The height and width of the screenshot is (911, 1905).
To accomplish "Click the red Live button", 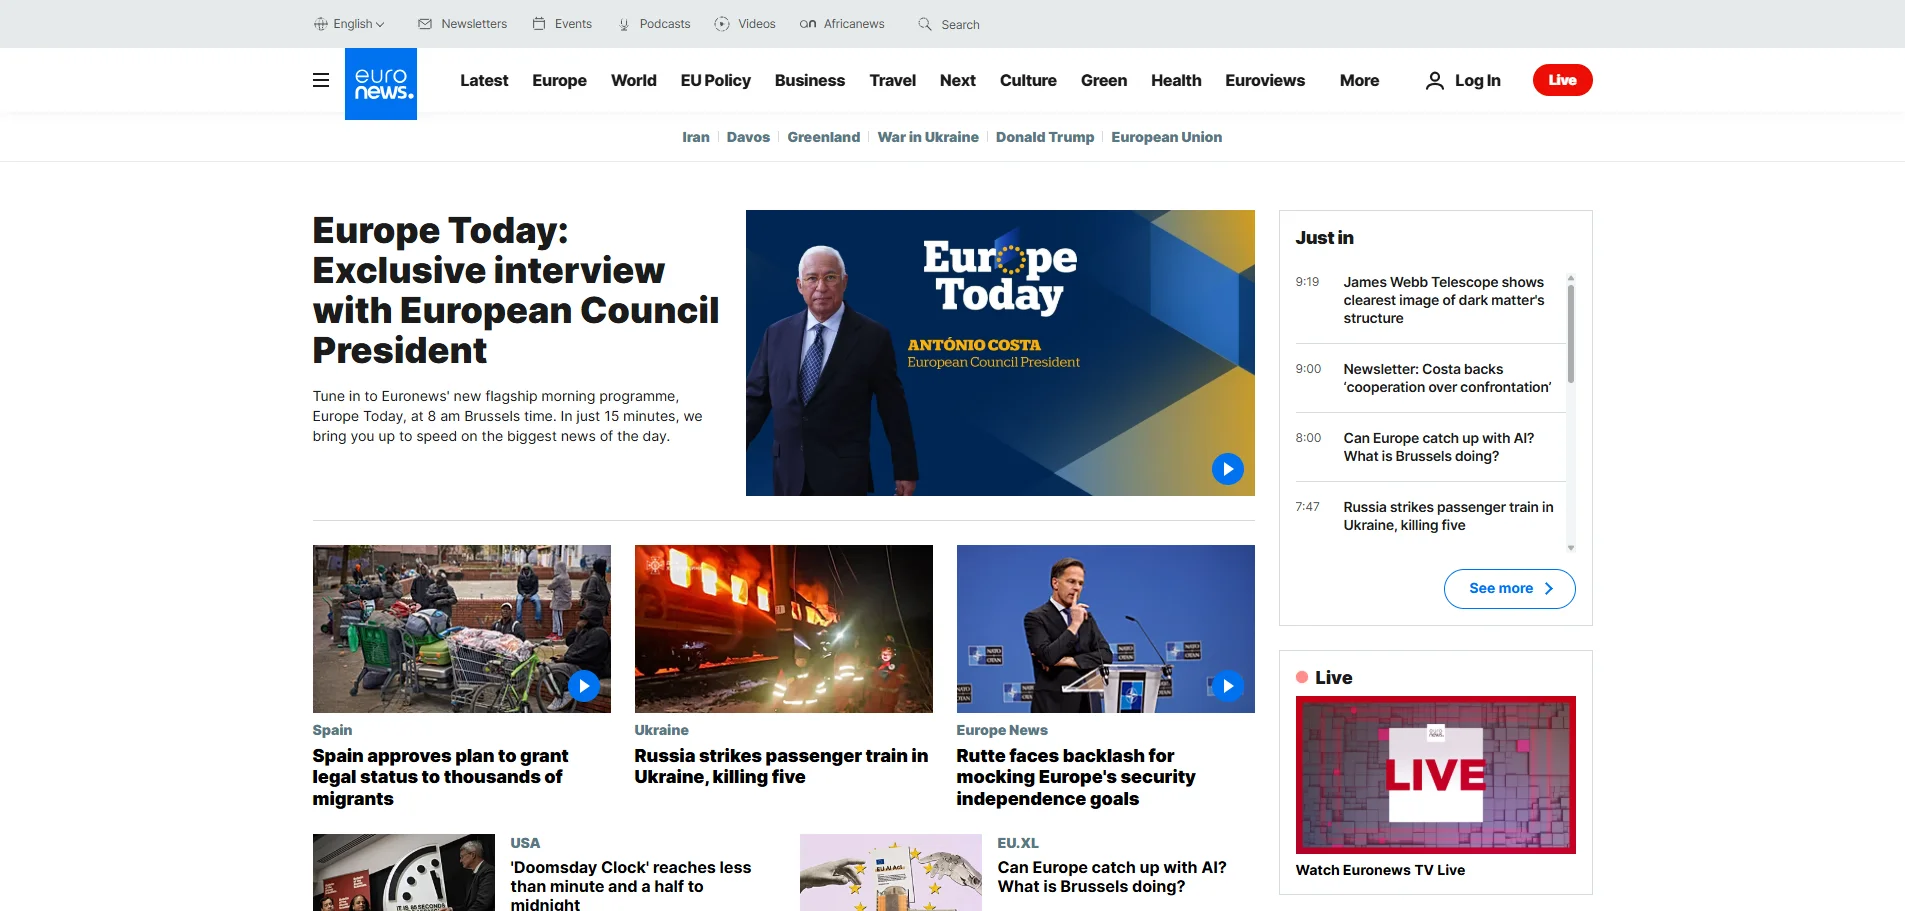I will pos(1562,79).
